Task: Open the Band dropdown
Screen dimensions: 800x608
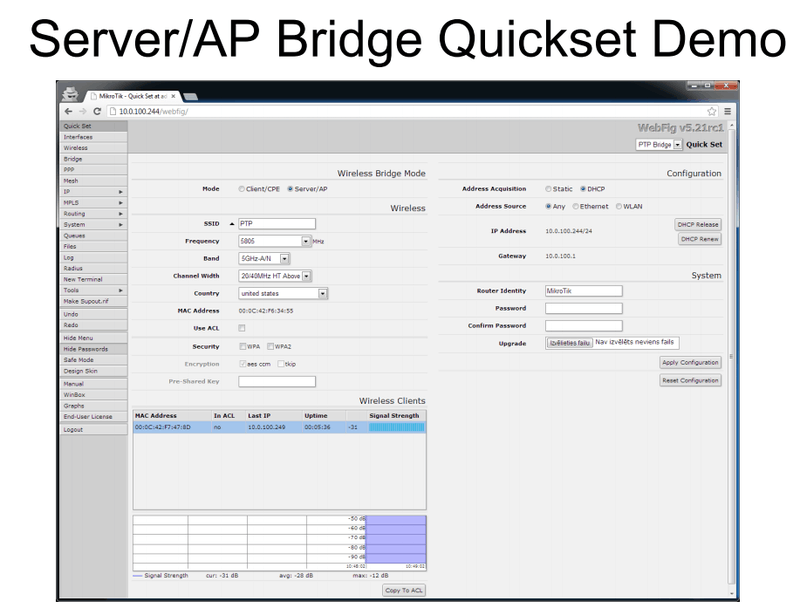Action: 285,259
